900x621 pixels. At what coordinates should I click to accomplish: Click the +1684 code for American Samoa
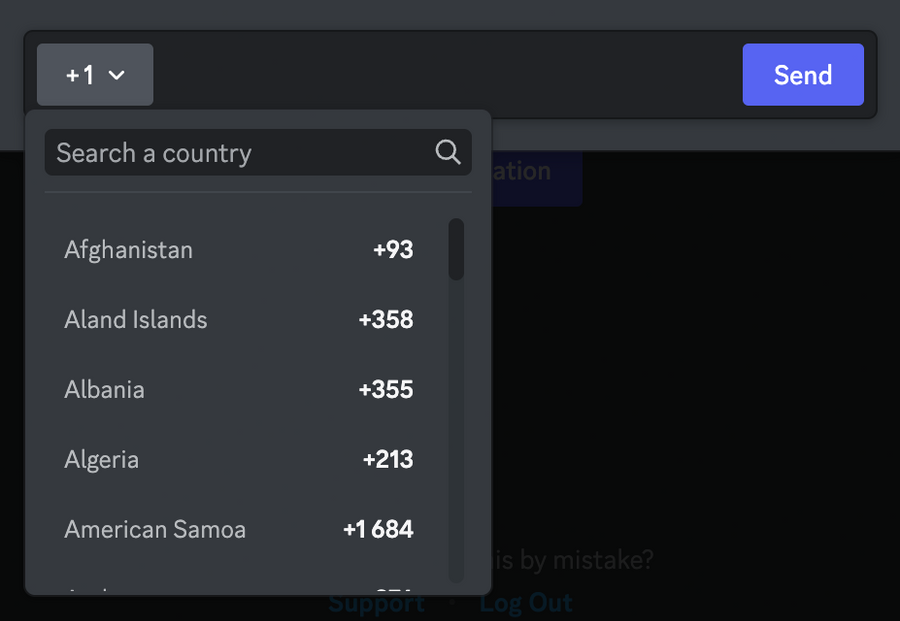(x=378, y=529)
